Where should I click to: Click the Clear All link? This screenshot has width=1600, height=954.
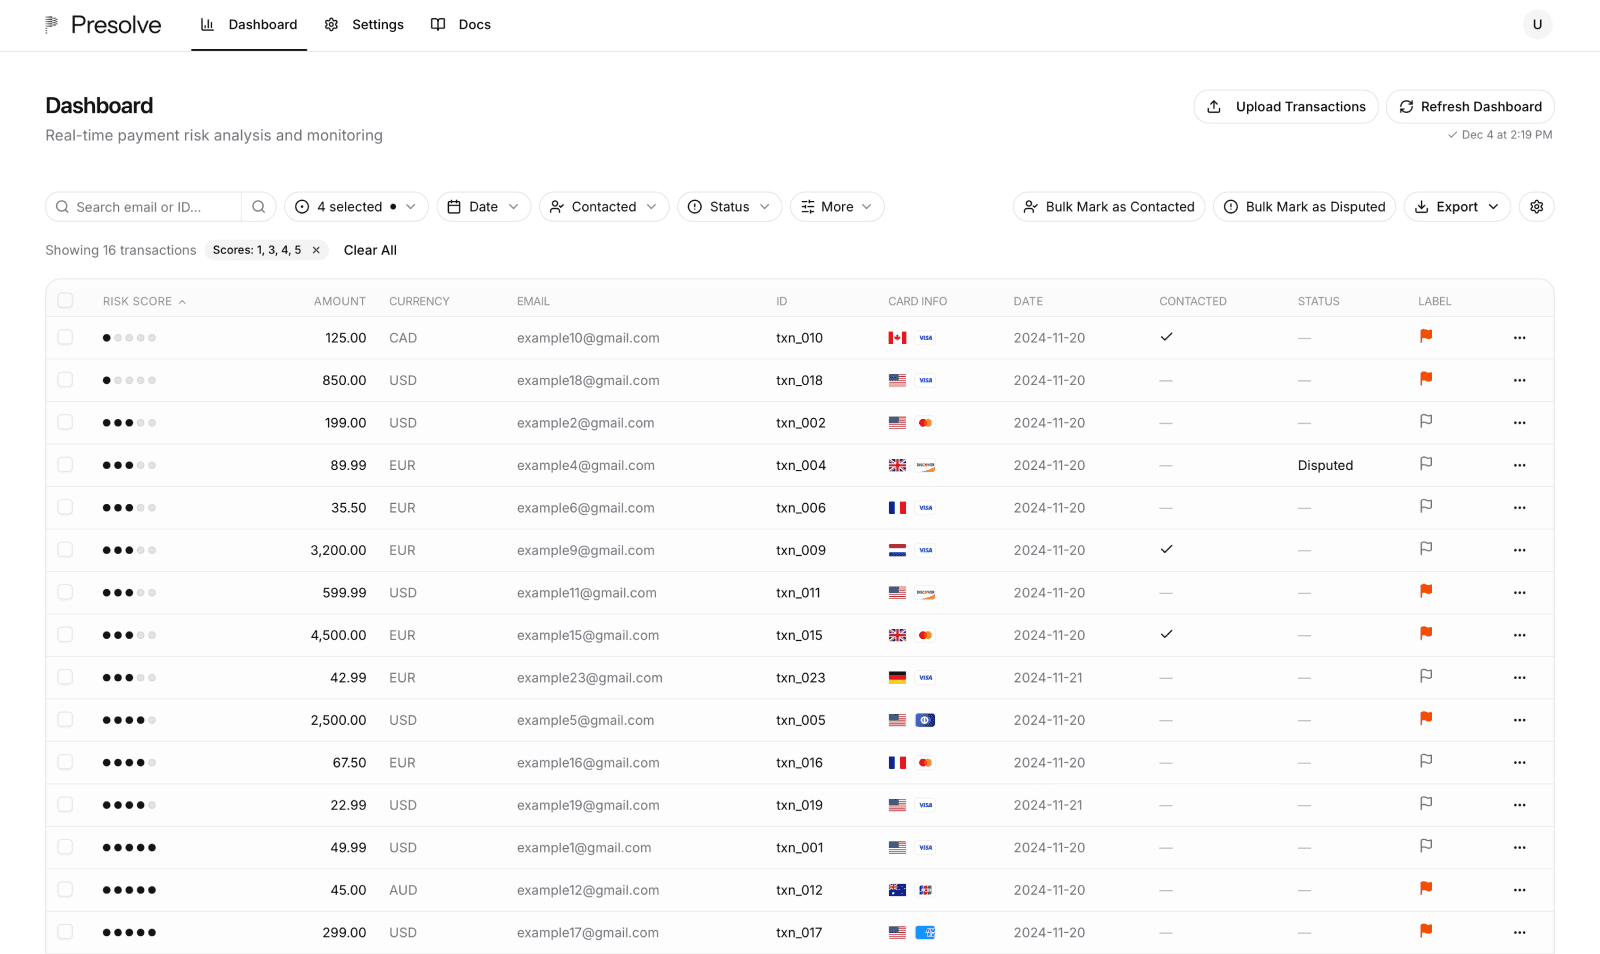[370, 250]
